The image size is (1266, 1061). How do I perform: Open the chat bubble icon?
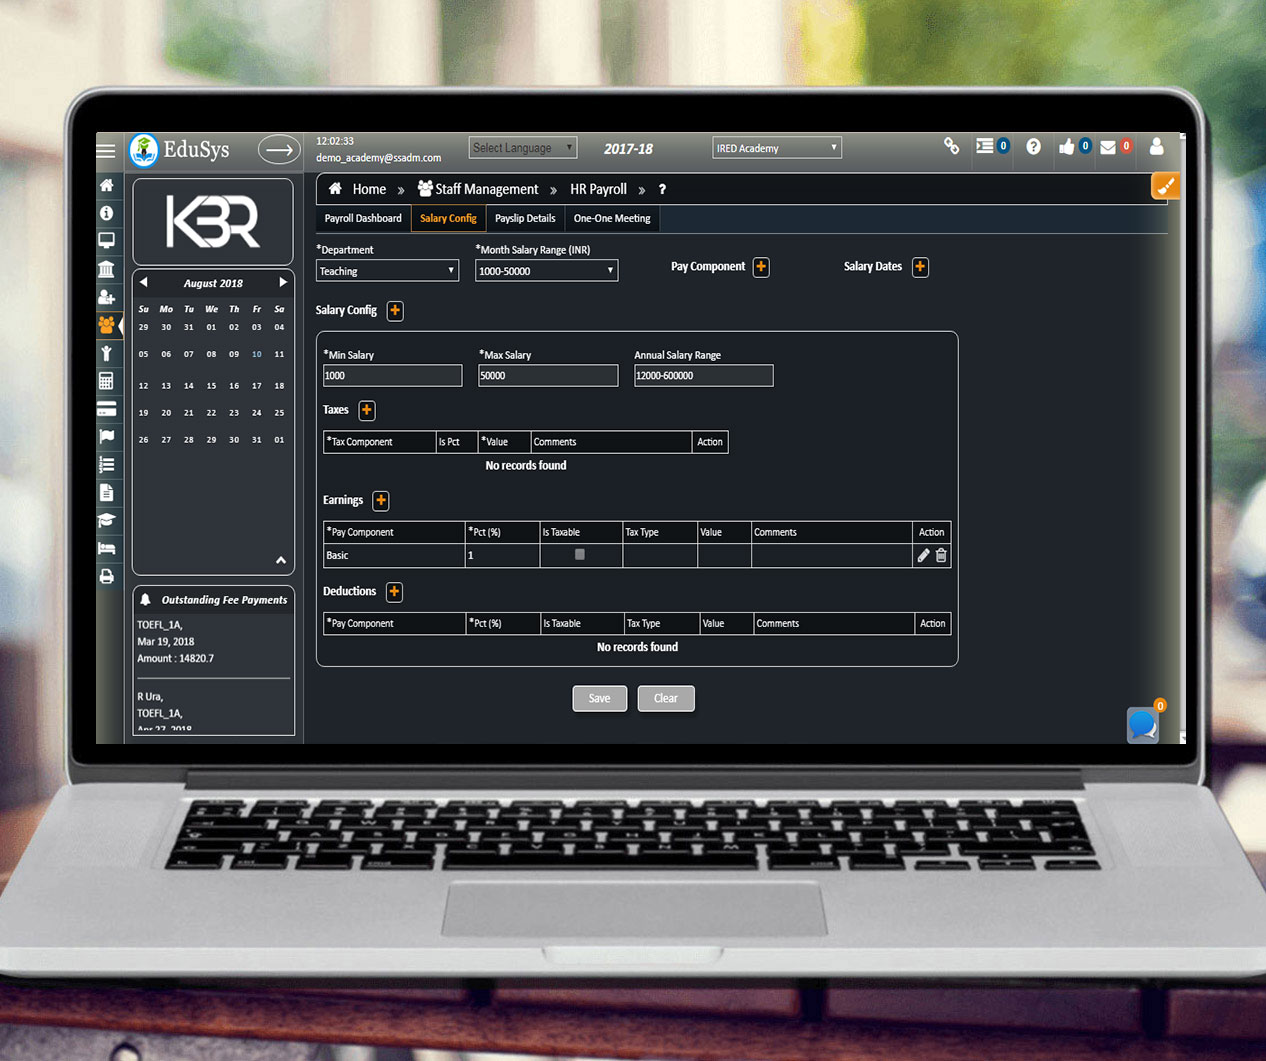click(1143, 723)
